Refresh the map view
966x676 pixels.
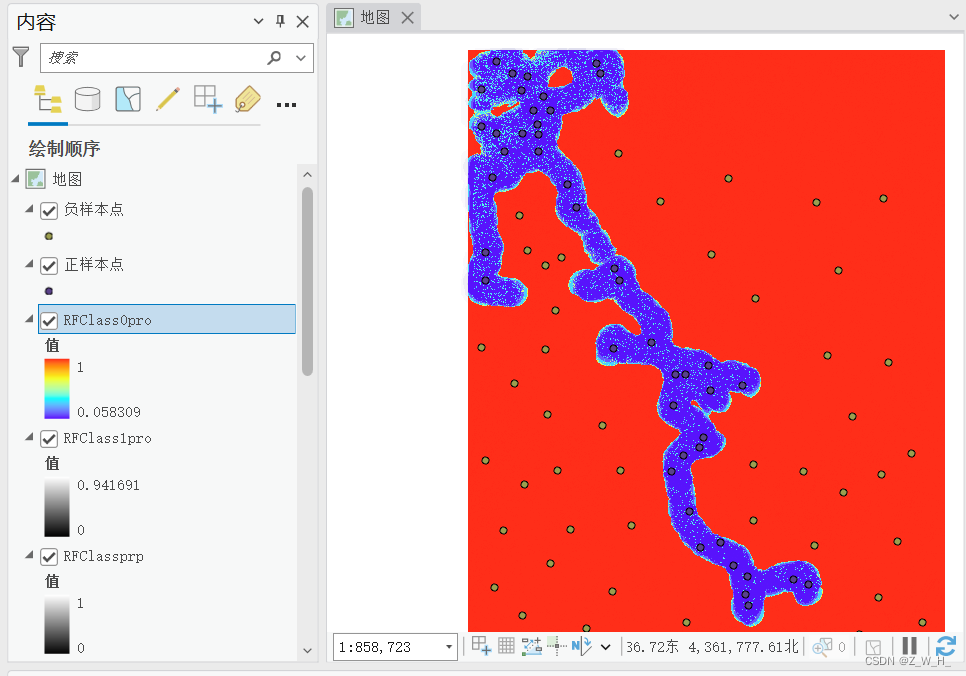(x=946, y=646)
